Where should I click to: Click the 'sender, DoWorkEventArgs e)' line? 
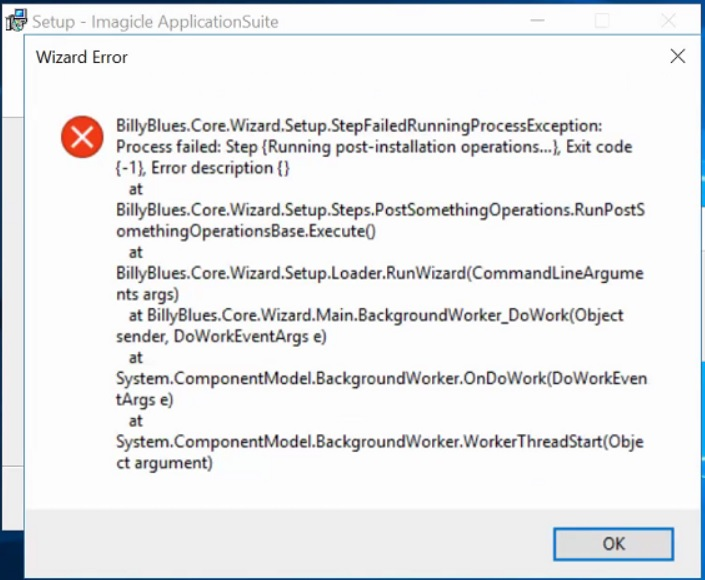pos(221,337)
